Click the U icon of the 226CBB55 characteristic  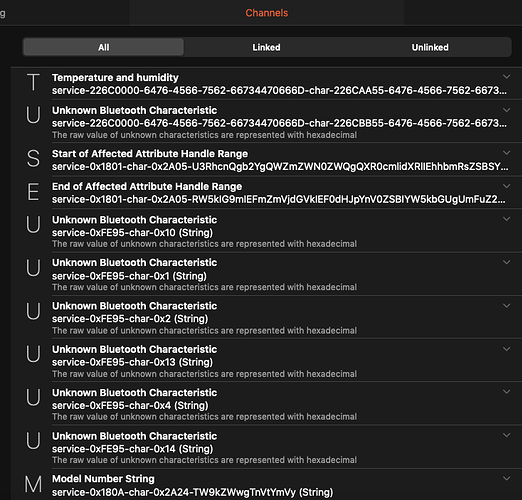click(33, 115)
